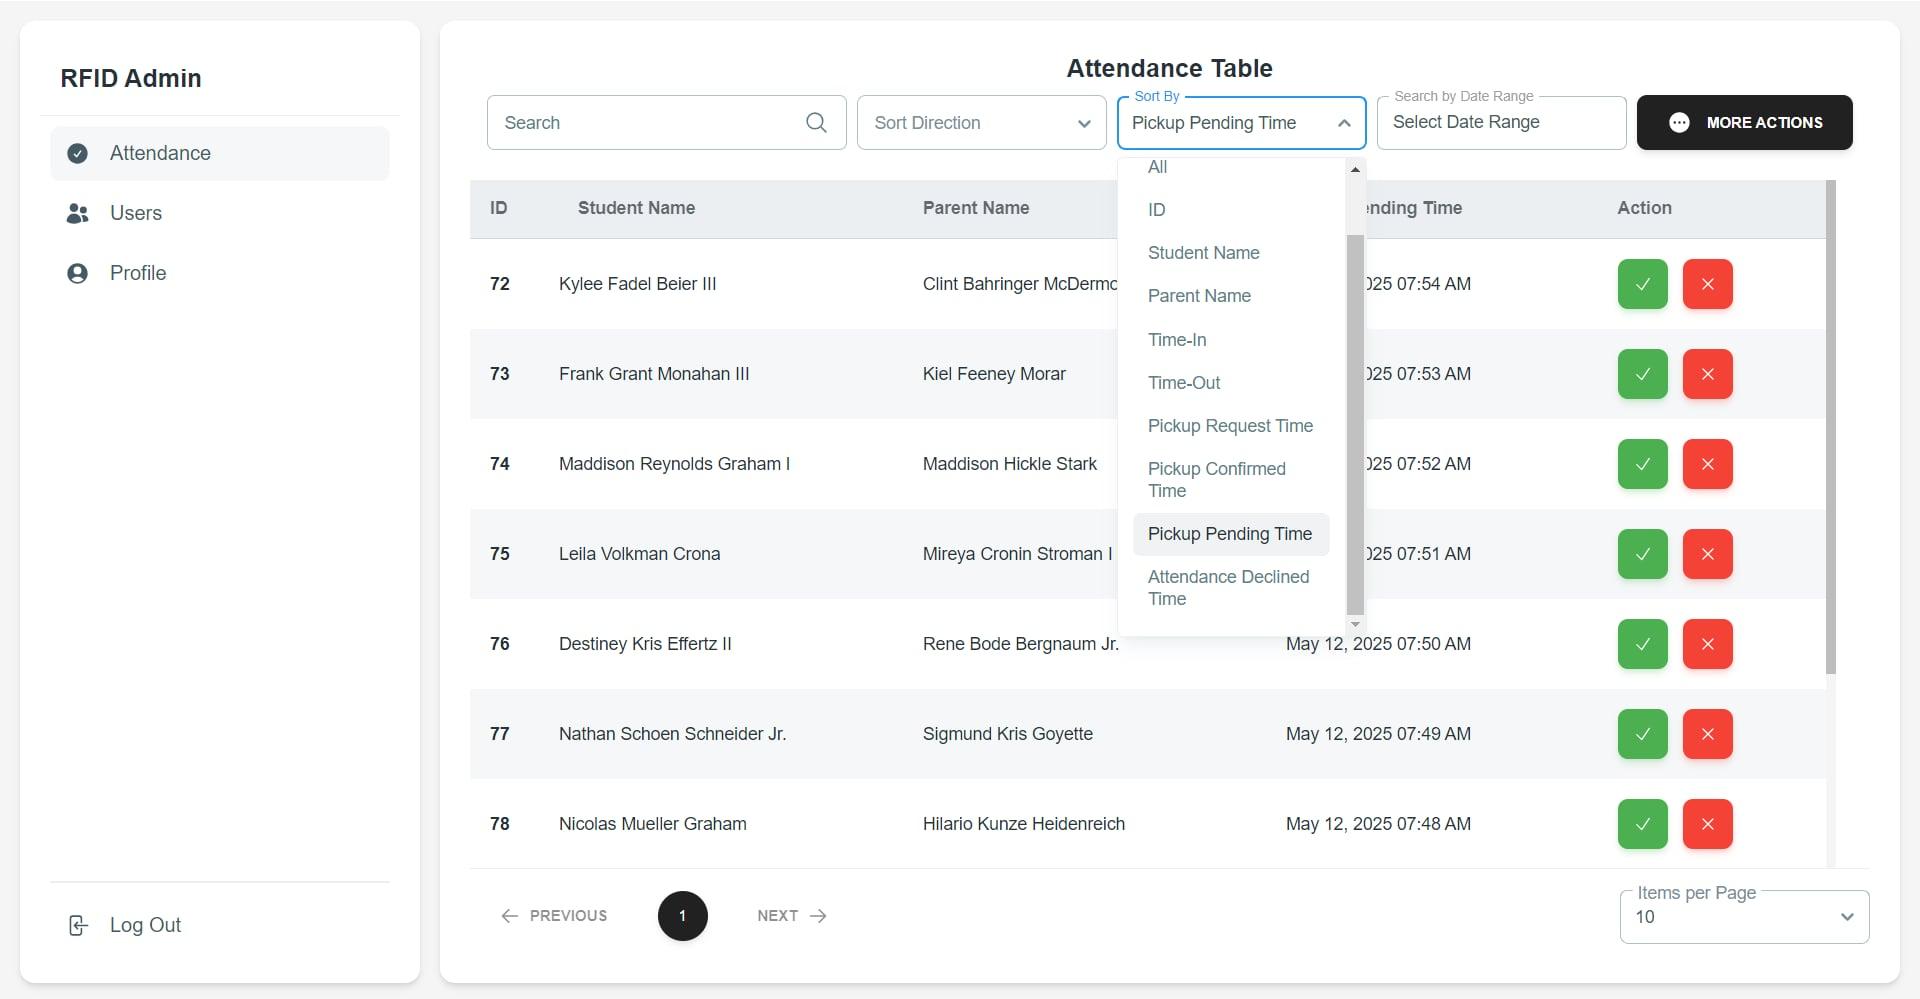The width and height of the screenshot is (1920, 999).
Task: Open the Sort Direction dropdown
Action: point(981,122)
